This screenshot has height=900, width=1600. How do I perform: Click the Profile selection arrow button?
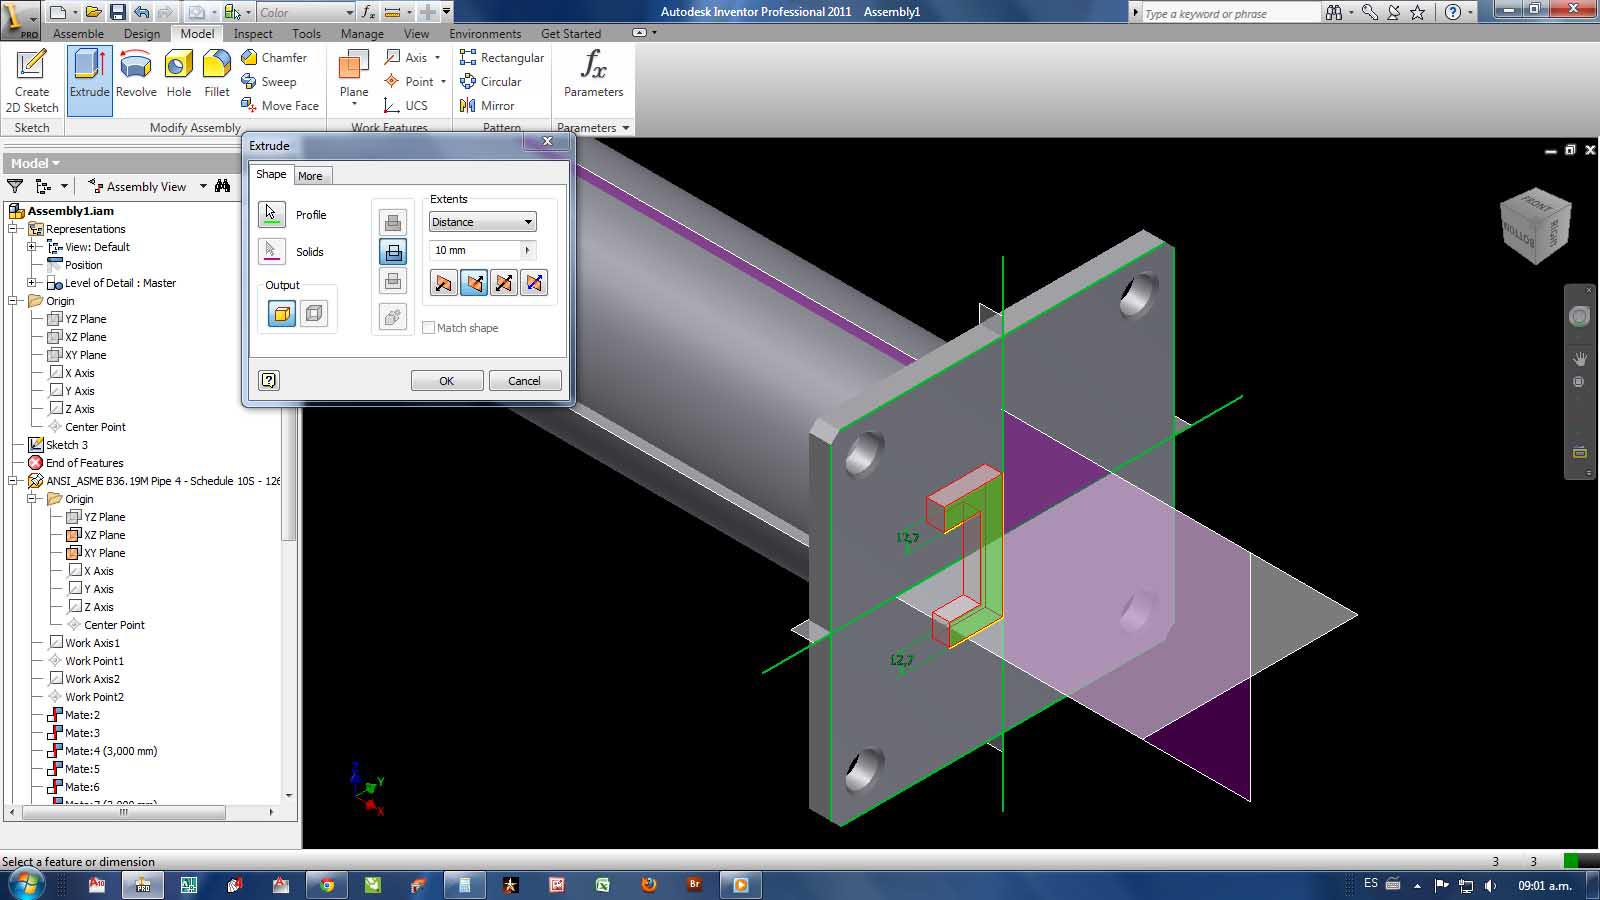[271, 214]
